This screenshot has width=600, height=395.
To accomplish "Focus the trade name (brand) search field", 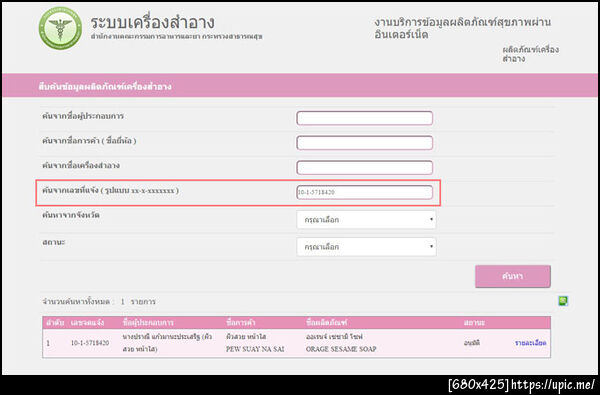I will point(364,143).
